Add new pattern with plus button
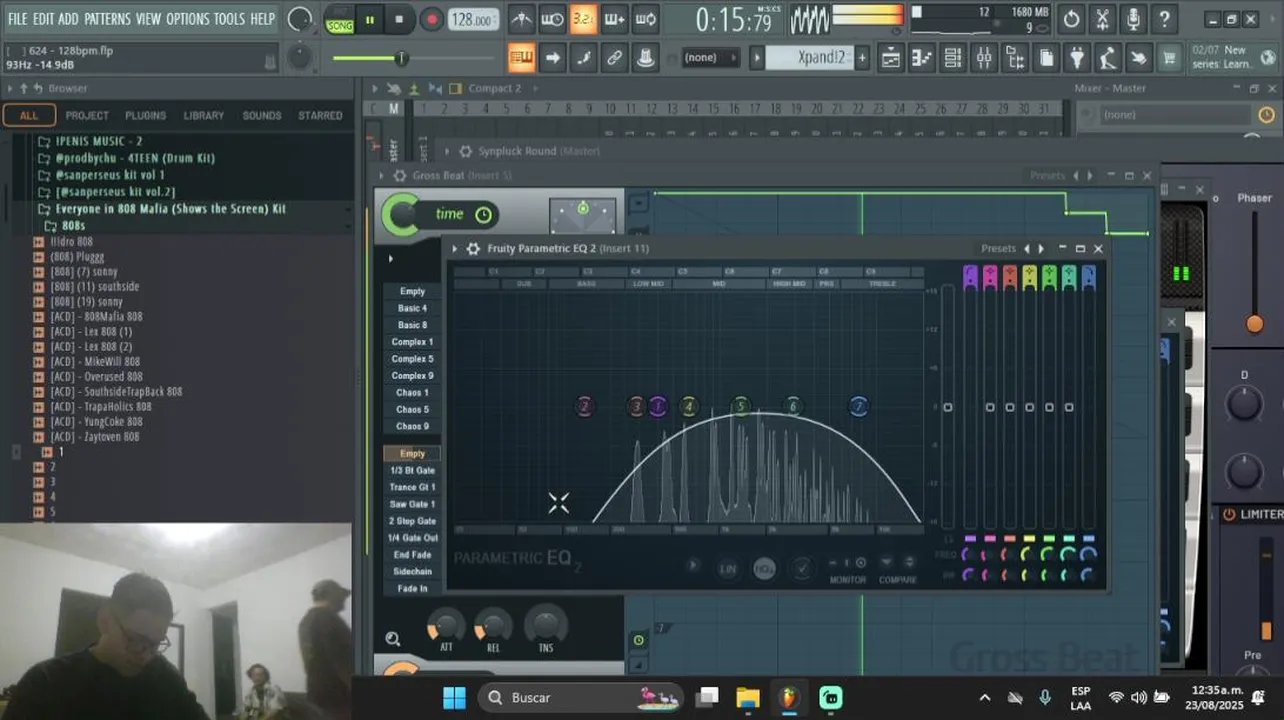Viewport: 1284px width, 720px height. [x=862, y=58]
